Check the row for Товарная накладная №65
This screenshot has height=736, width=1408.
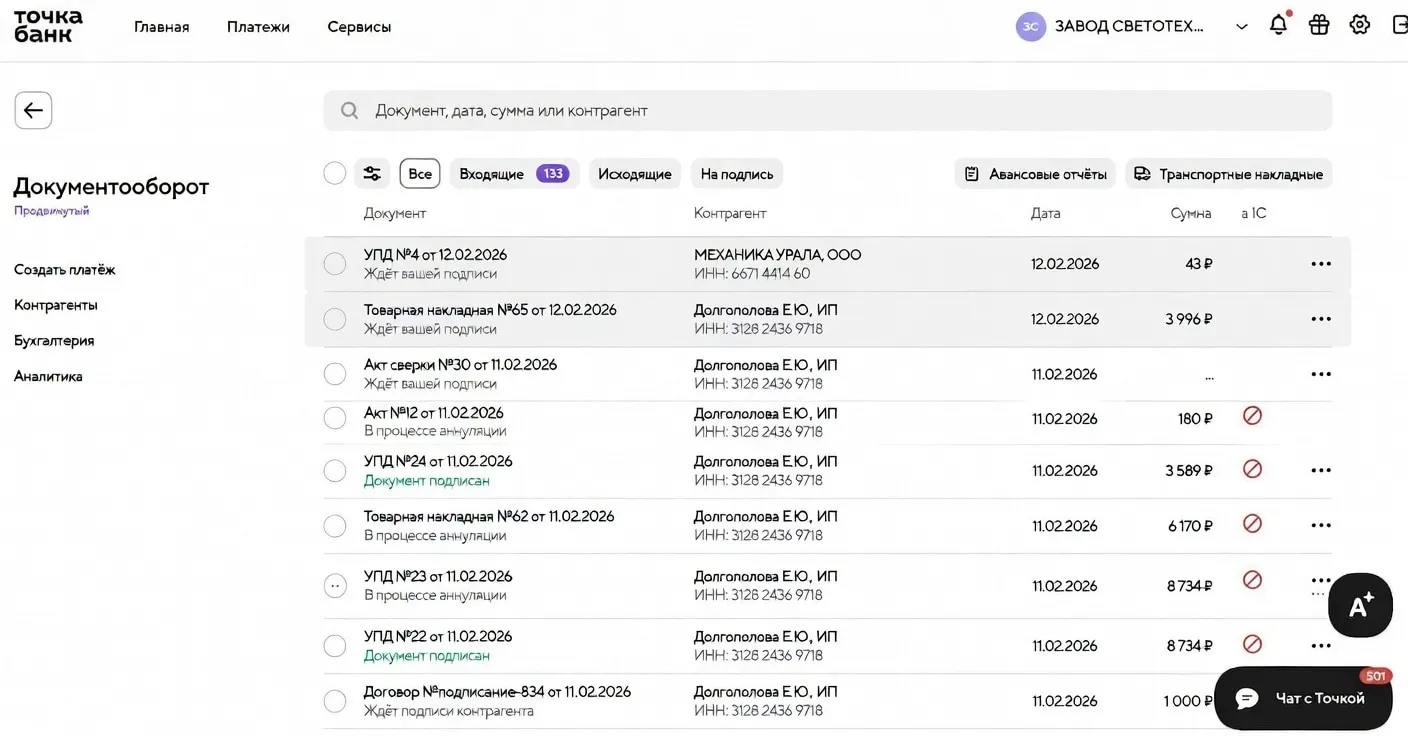click(334, 318)
